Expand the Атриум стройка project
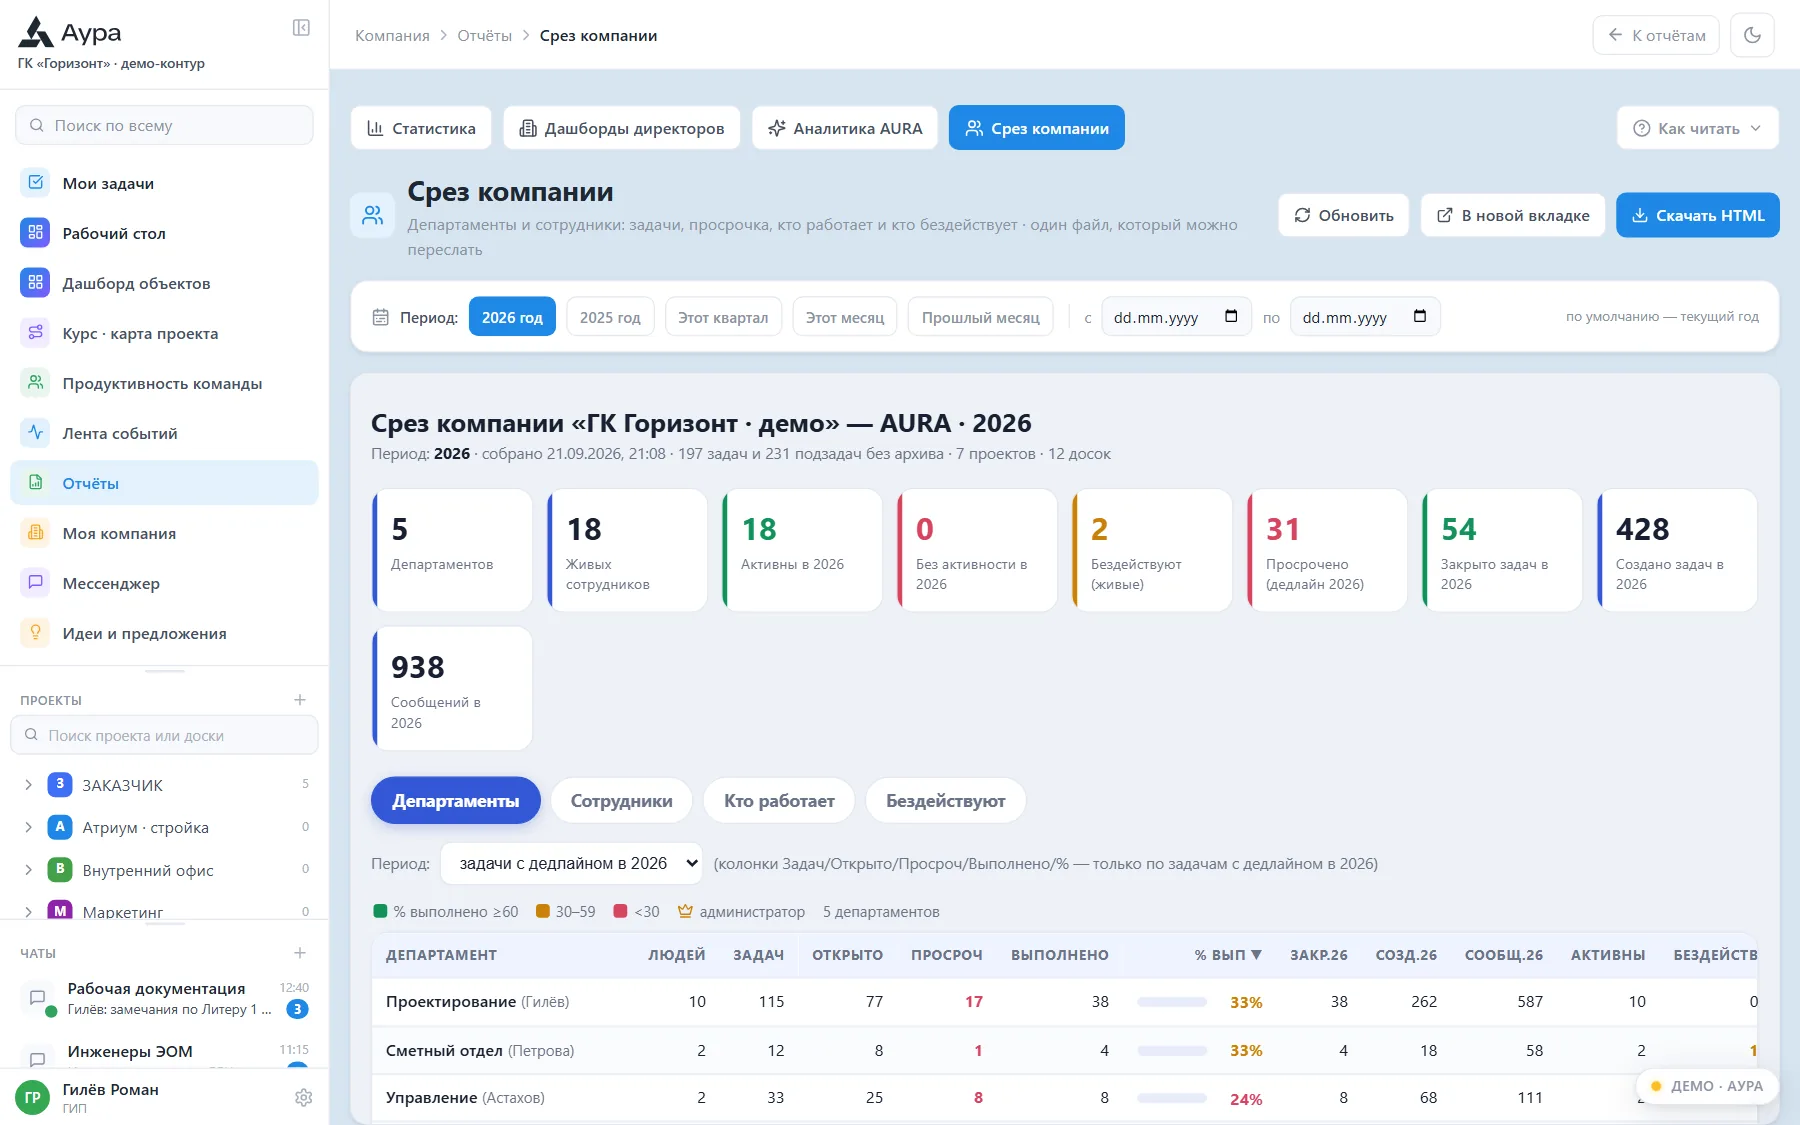 (28, 828)
